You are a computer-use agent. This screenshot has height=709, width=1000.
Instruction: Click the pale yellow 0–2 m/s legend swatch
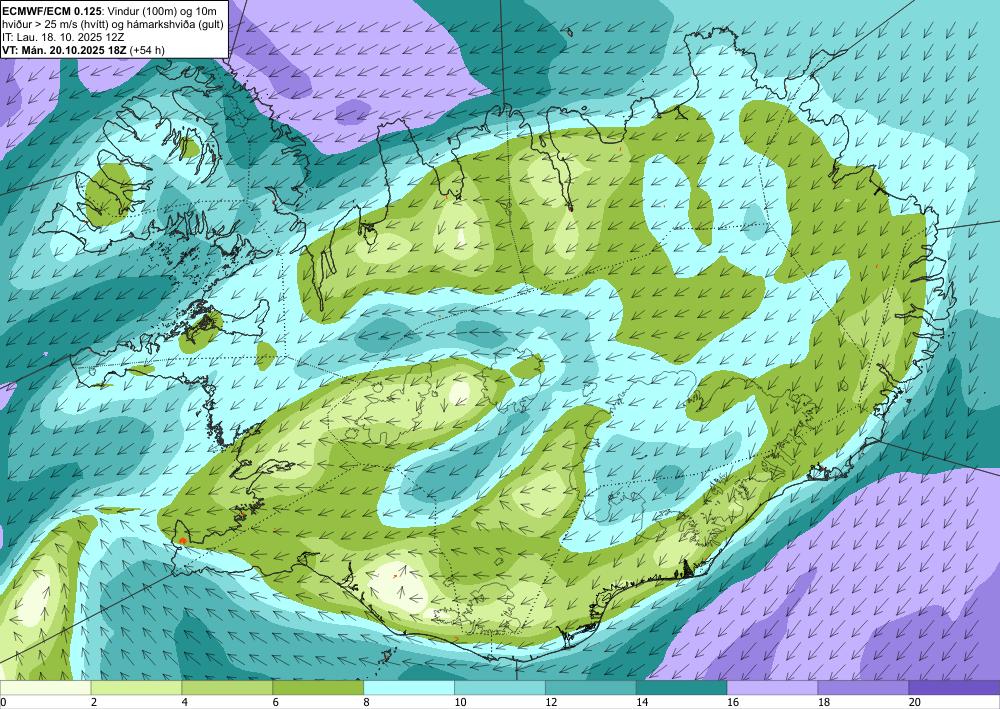(x=45, y=688)
